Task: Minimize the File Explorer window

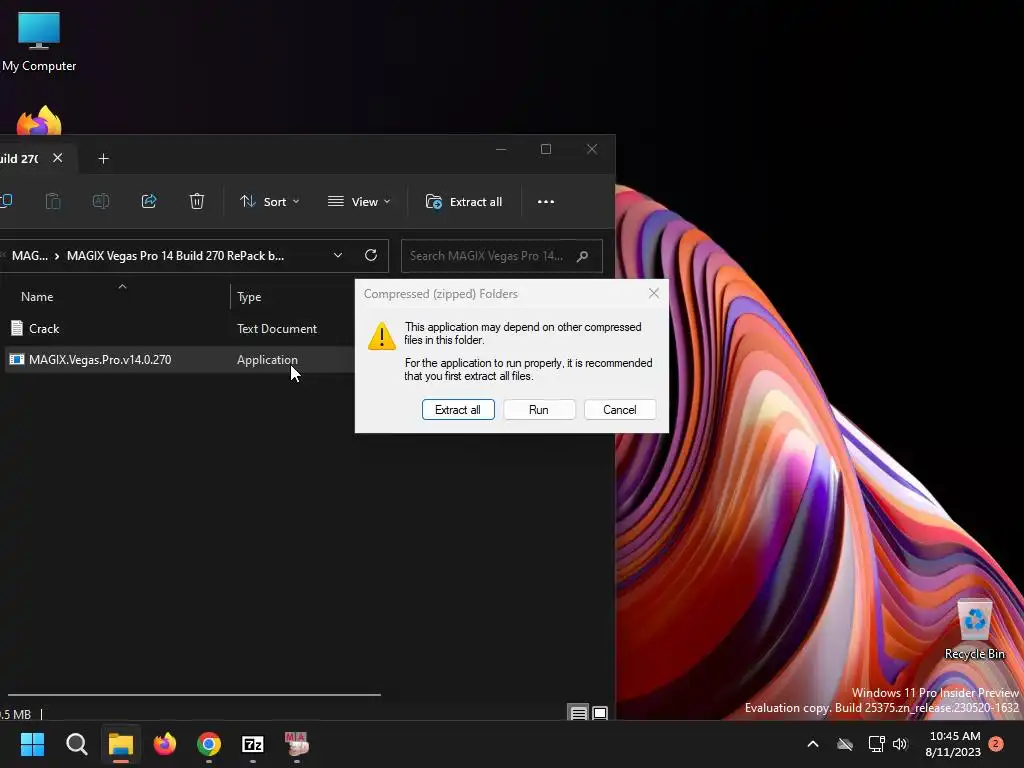Action: click(x=501, y=150)
